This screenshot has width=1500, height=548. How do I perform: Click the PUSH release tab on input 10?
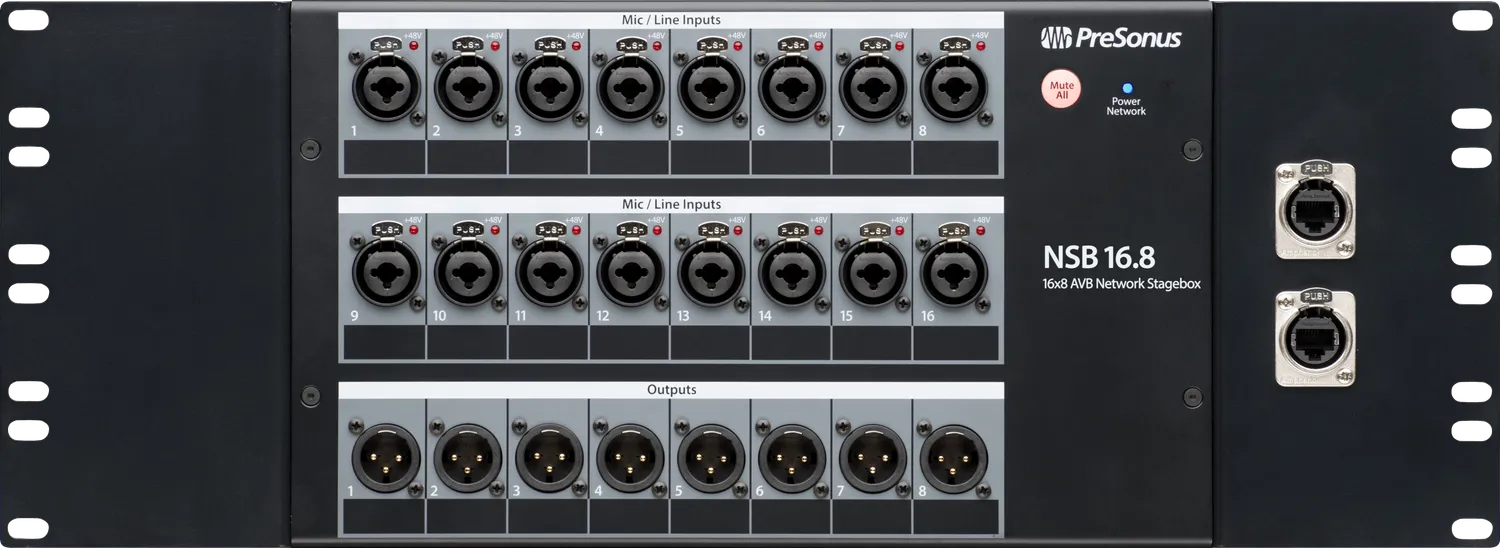468,229
